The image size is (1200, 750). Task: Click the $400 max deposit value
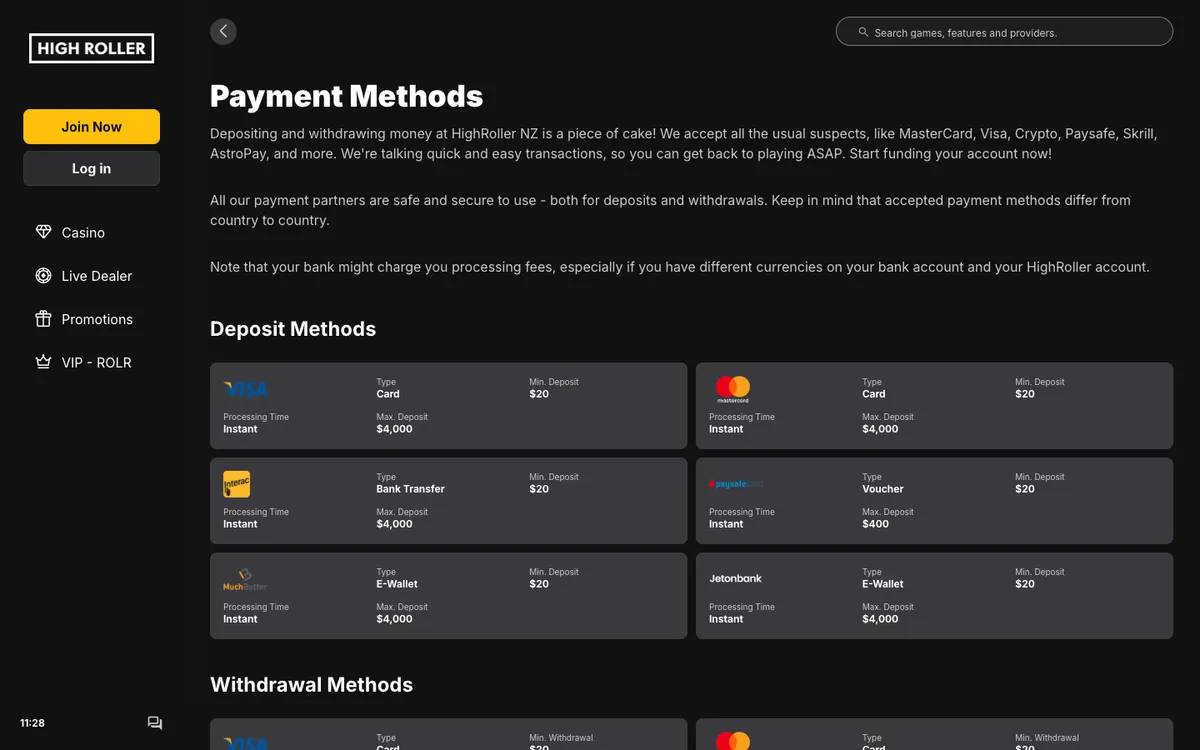pyautogui.click(x=875, y=524)
